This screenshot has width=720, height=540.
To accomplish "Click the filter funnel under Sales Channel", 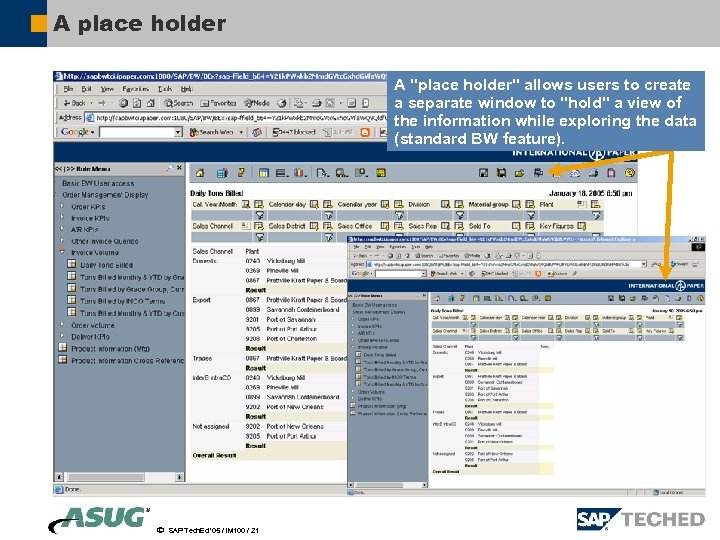I will coord(259,237).
